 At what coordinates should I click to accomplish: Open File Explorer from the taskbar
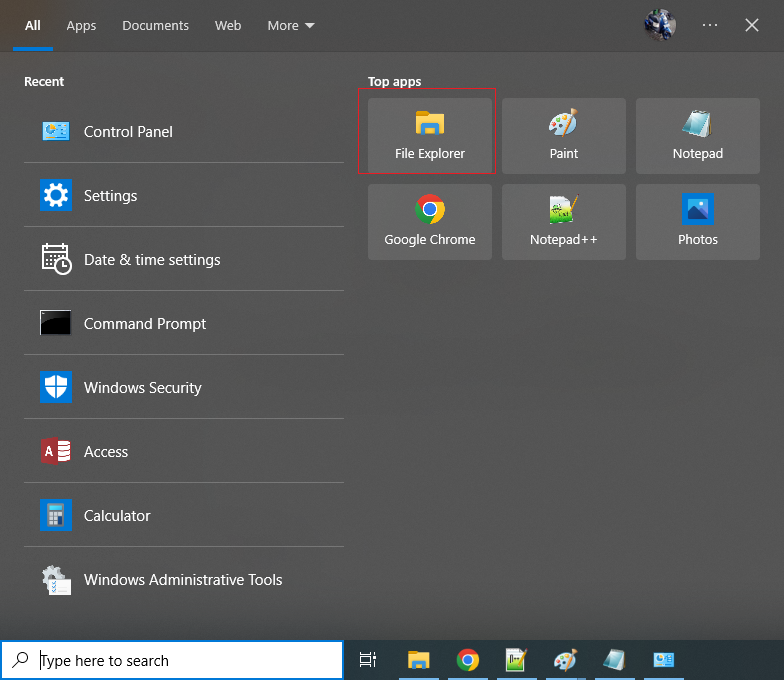coord(419,660)
